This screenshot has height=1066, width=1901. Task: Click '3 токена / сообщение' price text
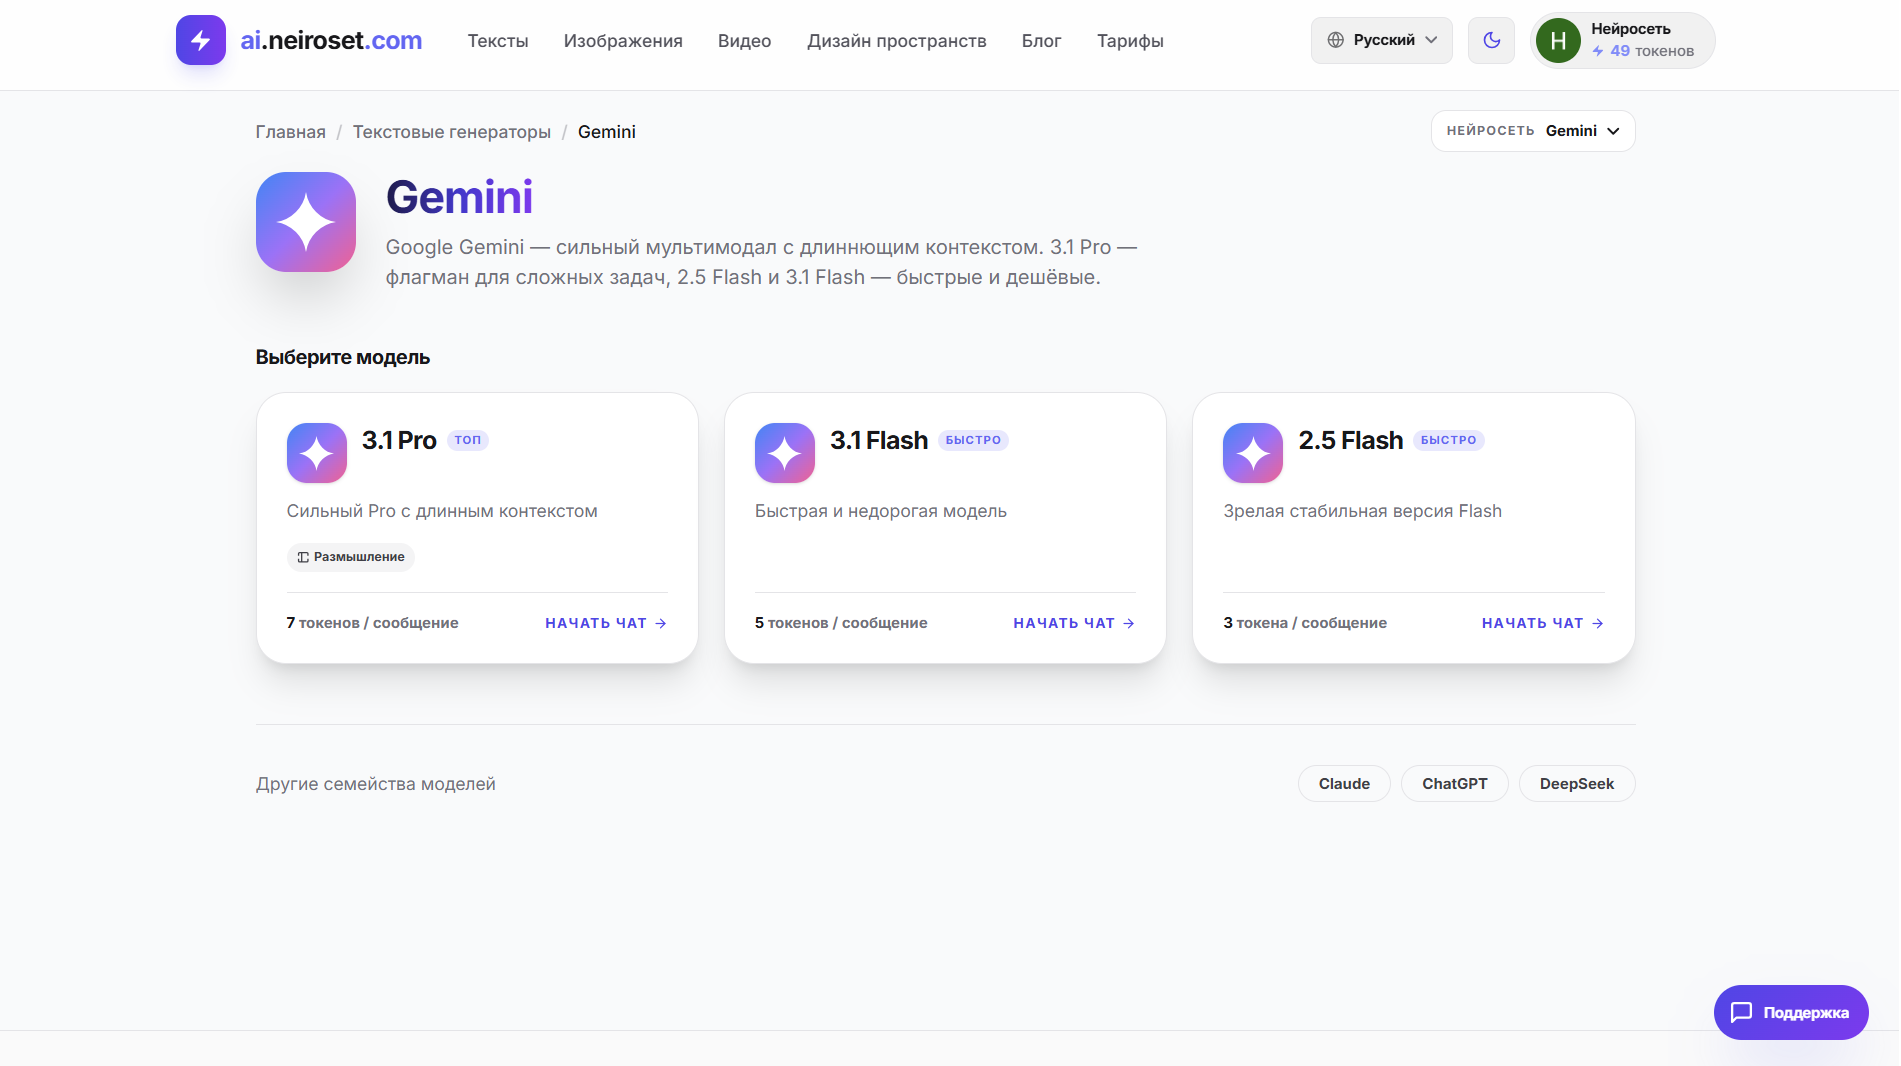(1305, 623)
